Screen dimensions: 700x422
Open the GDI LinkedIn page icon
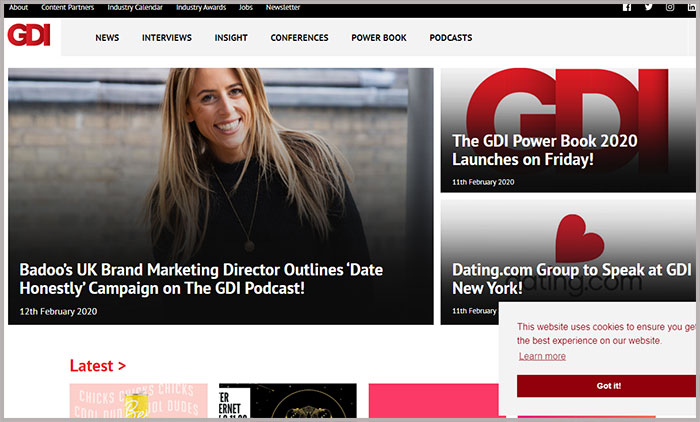tap(692, 7)
